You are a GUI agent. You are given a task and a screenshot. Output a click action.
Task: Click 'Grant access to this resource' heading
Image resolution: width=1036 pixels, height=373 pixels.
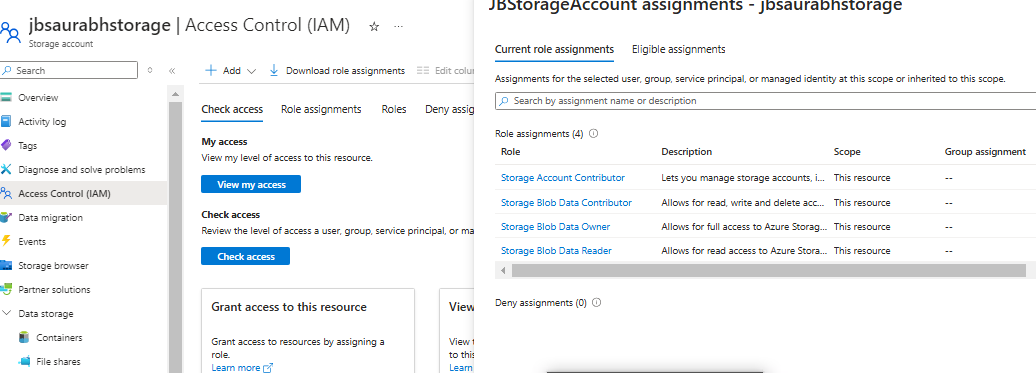coord(289,307)
